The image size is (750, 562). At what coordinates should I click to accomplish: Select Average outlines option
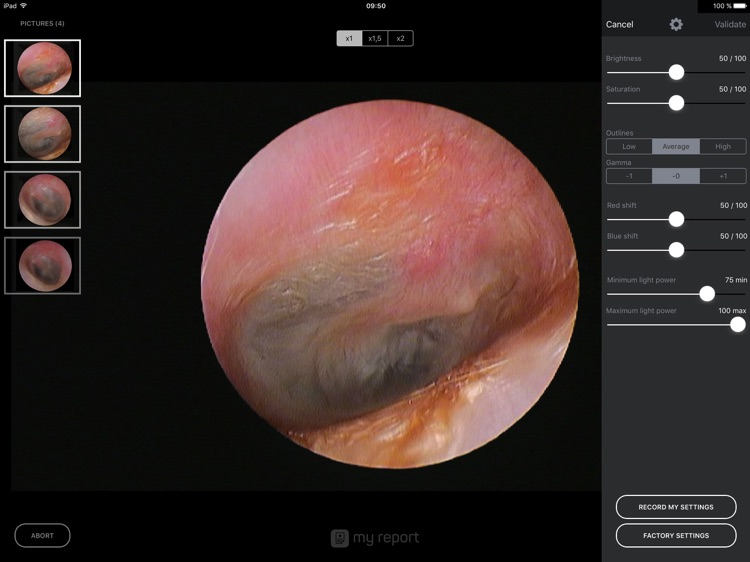pos(676,146)
